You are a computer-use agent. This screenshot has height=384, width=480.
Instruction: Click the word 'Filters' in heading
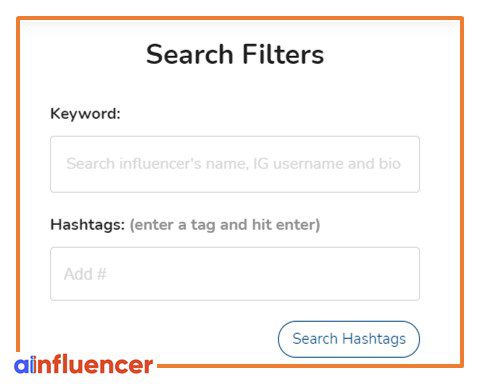[x=283, y=54]
